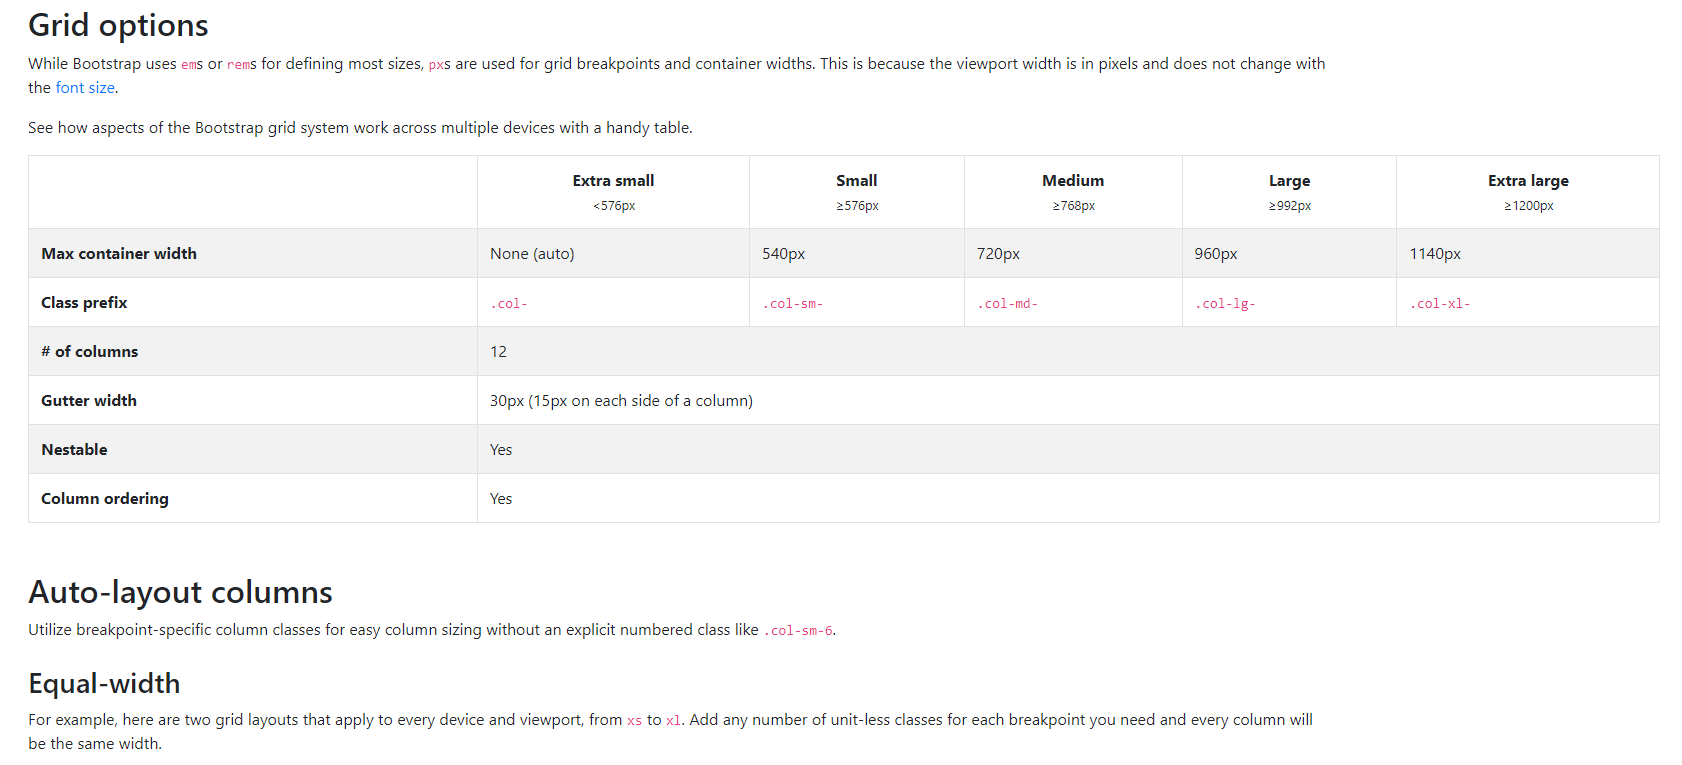Click the 'Nestable' row label

[74, 450]
